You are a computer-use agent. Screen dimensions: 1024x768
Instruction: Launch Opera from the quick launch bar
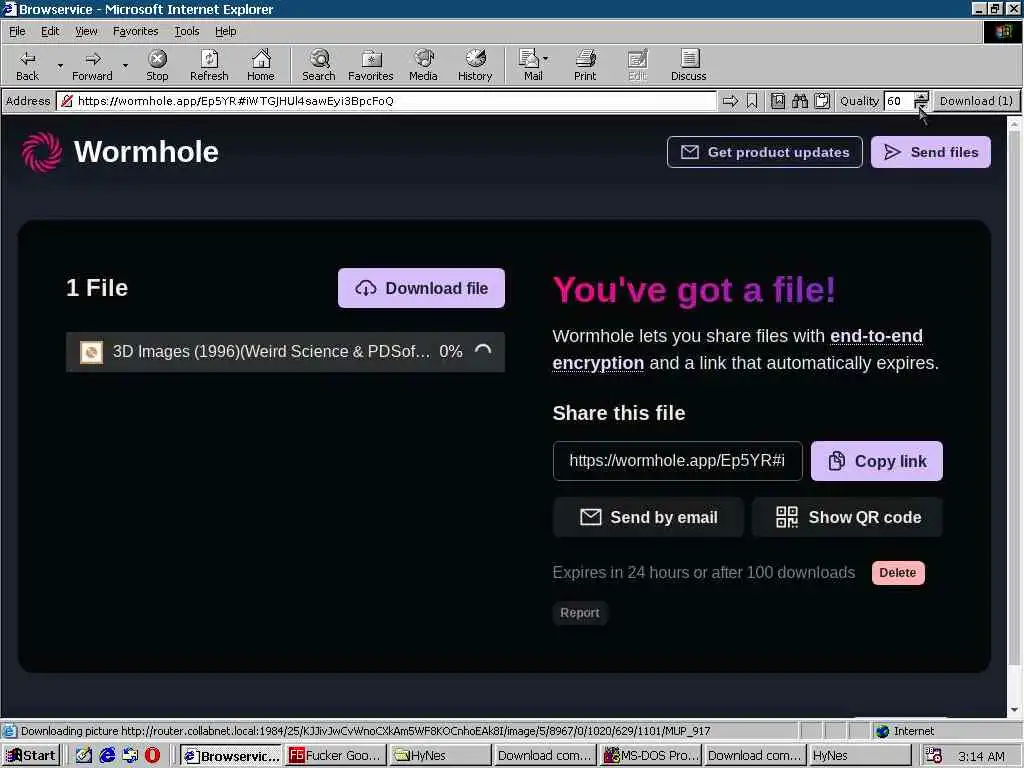[x=153, y=756]
